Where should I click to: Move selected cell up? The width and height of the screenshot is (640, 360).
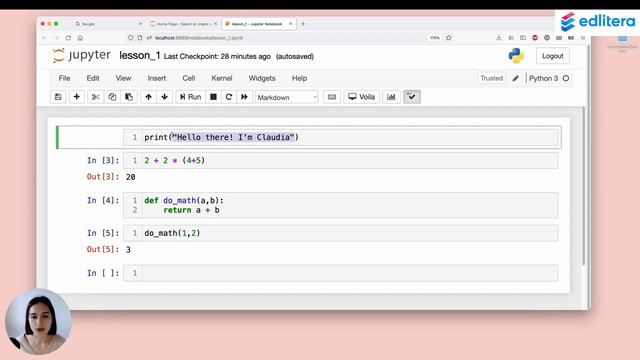(149, 97)
